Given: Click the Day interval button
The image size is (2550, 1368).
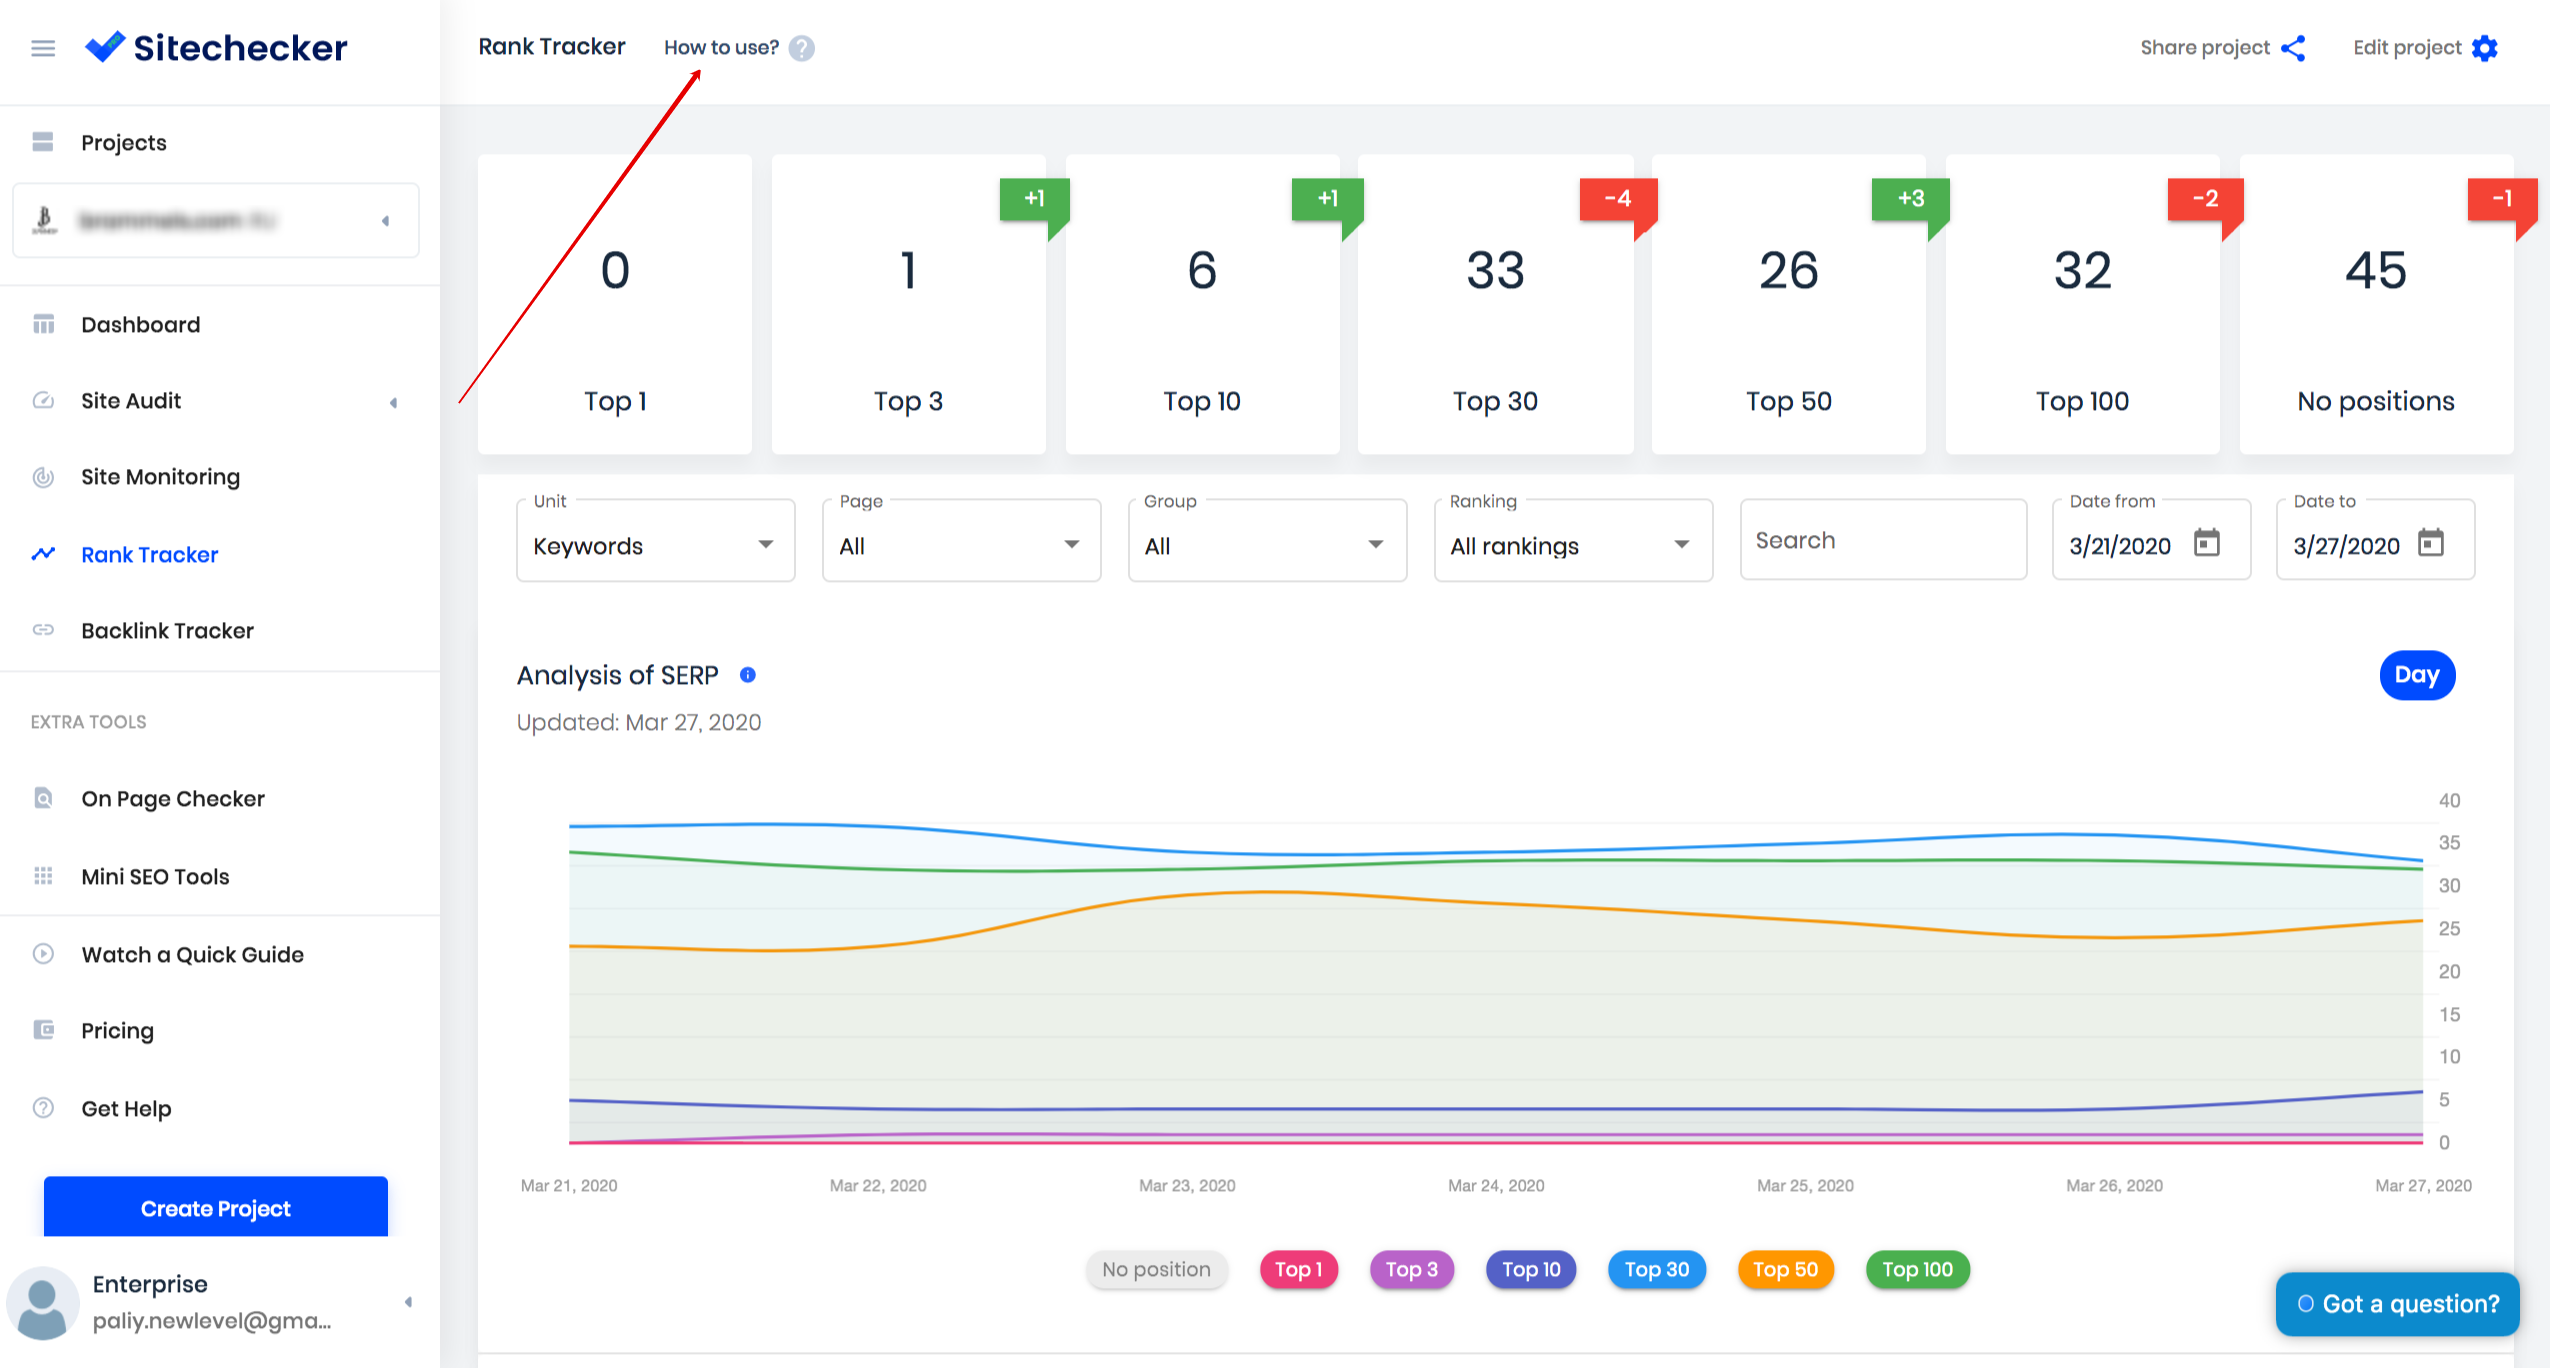Looking at the screenshot, I should coord(2416,675).
